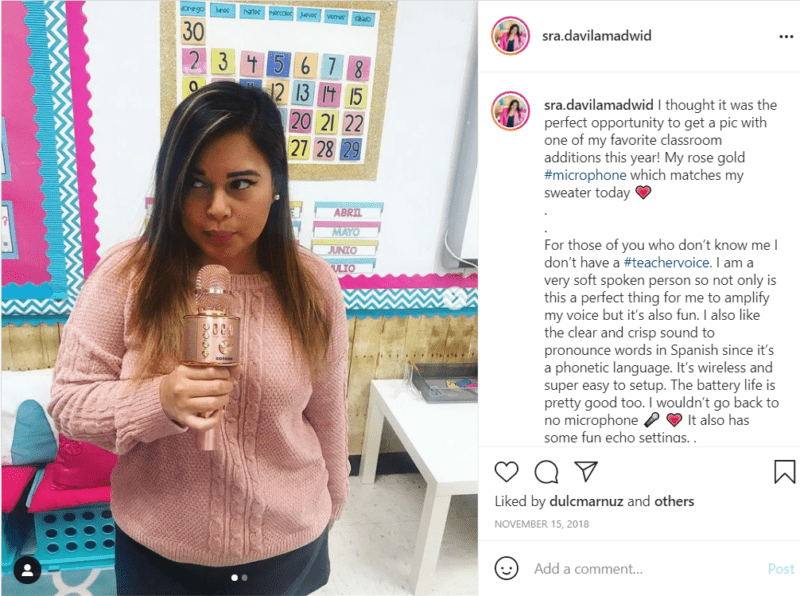Screen dimensions: 800x596
Task: Open the emoji picker smiley icon
Action: point(506,568)
